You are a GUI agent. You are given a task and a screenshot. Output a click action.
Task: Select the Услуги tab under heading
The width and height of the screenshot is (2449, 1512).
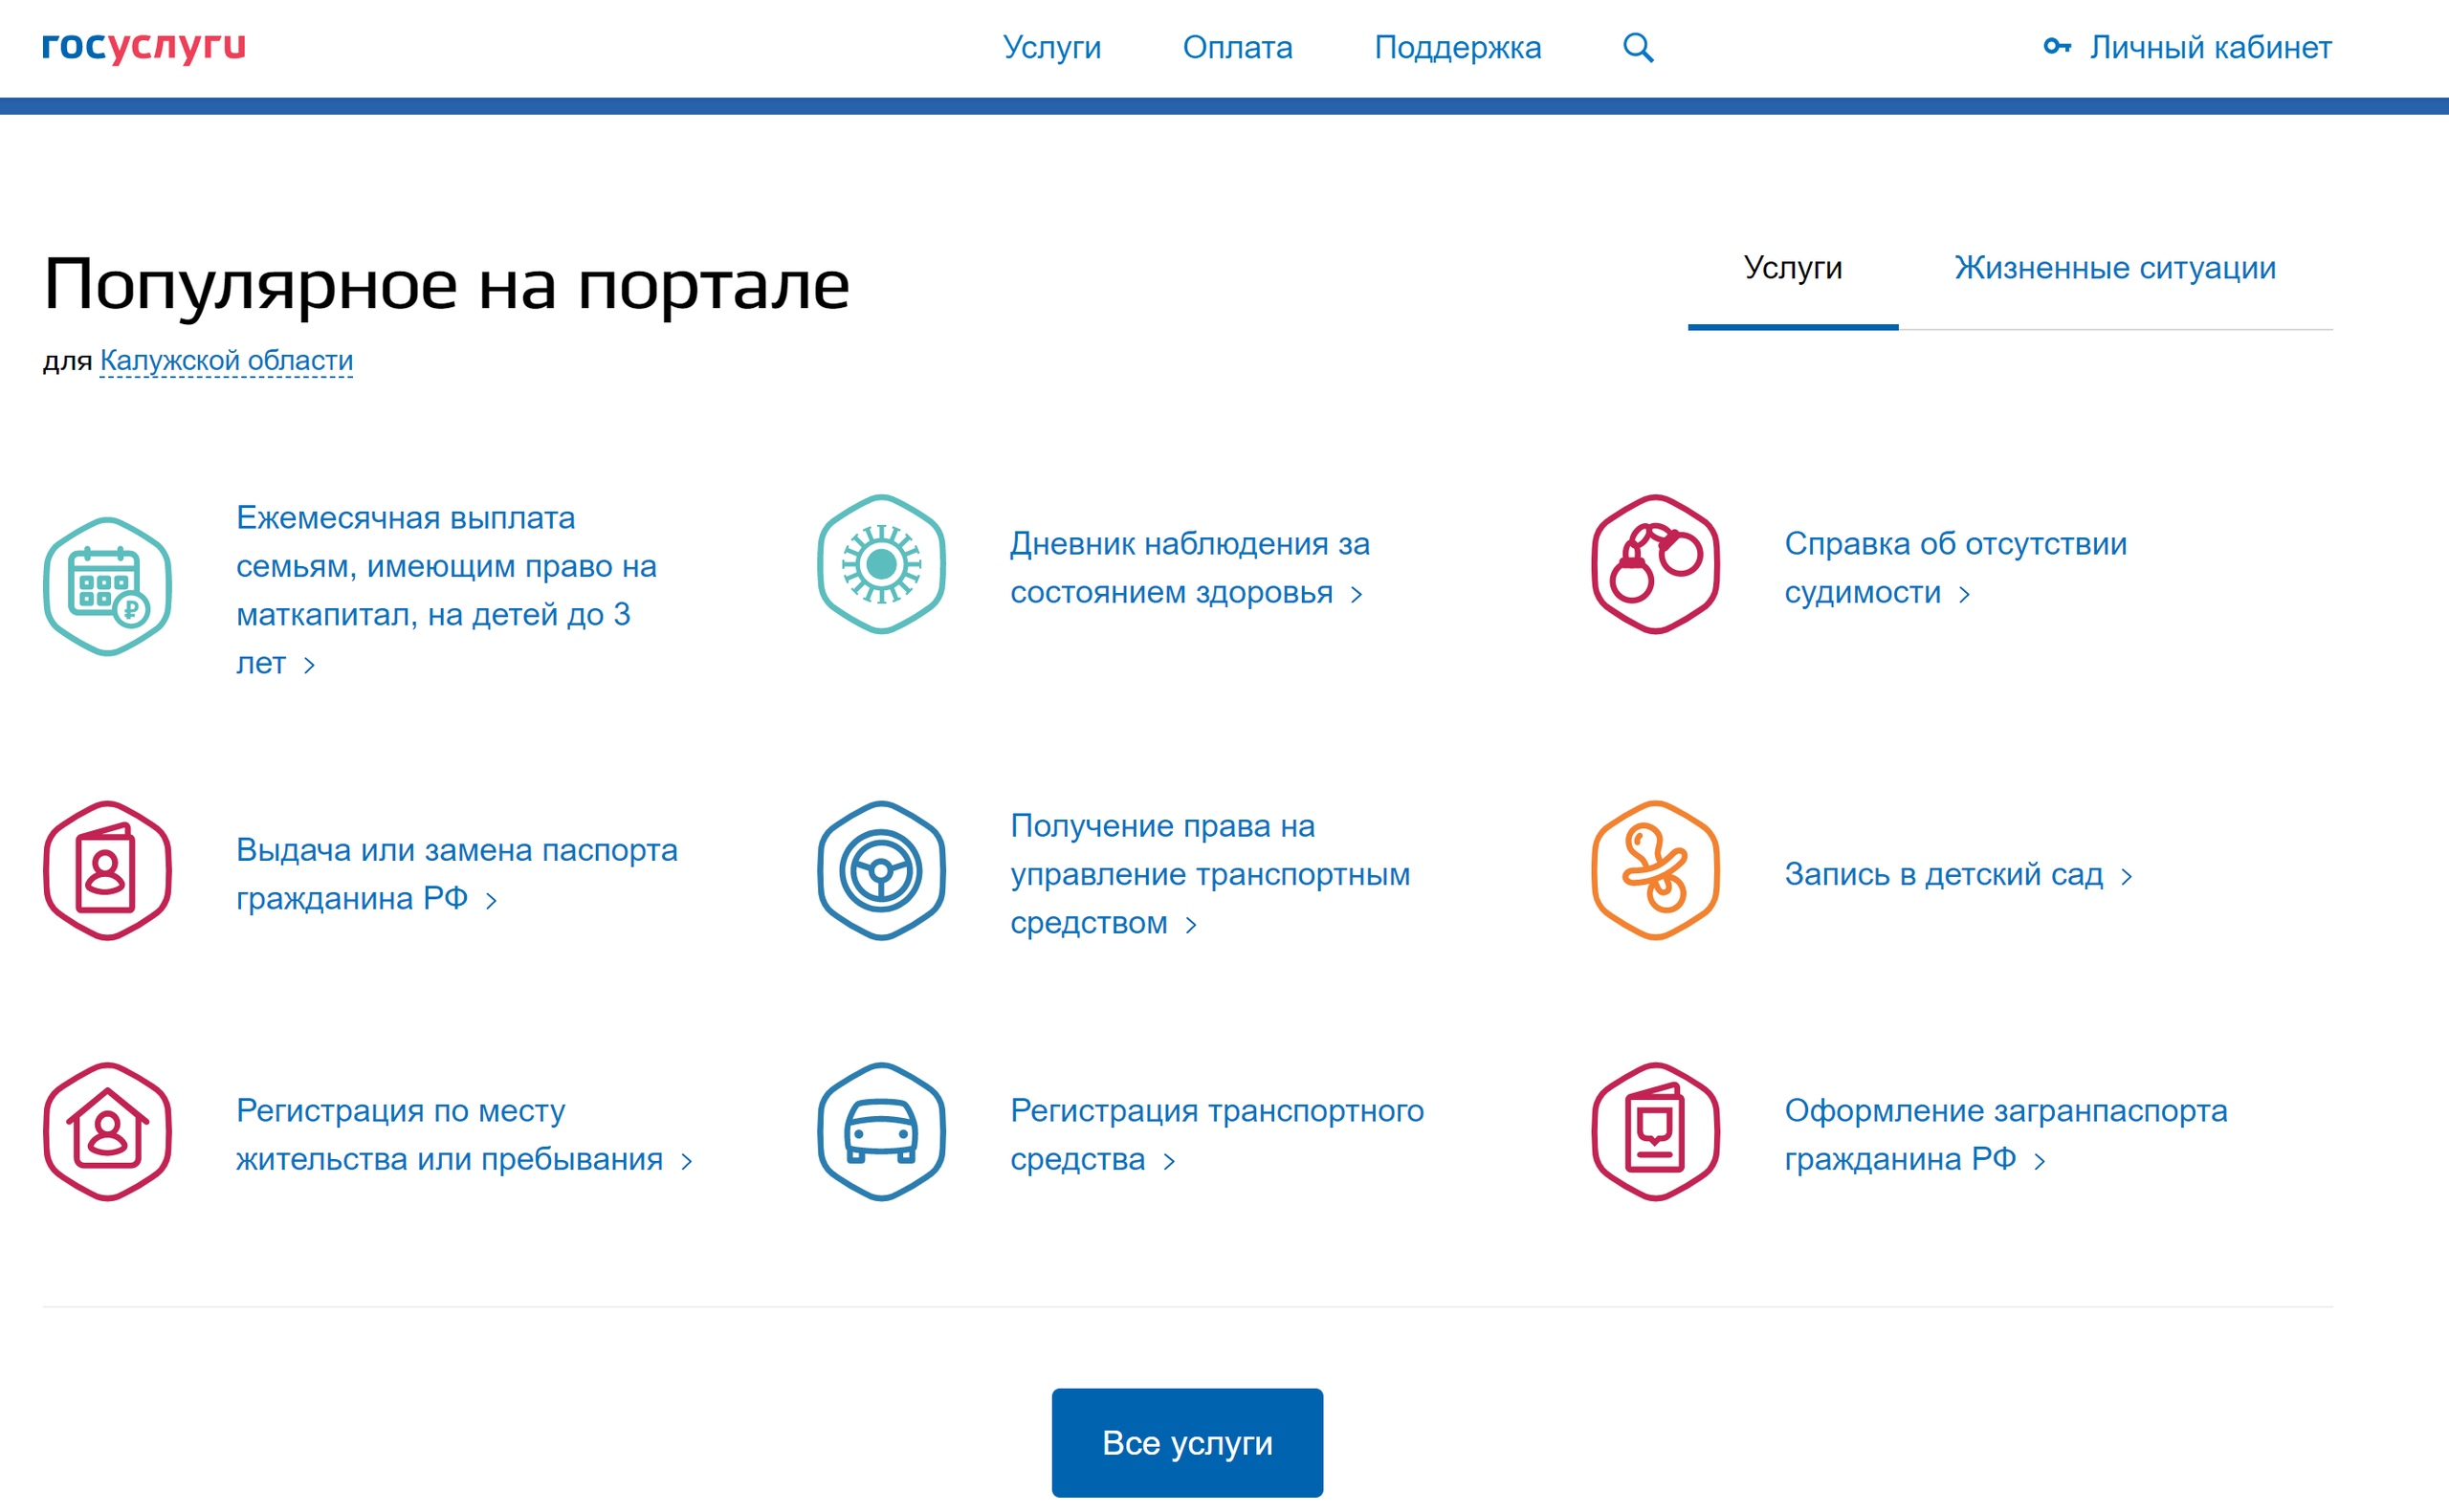1792,268
